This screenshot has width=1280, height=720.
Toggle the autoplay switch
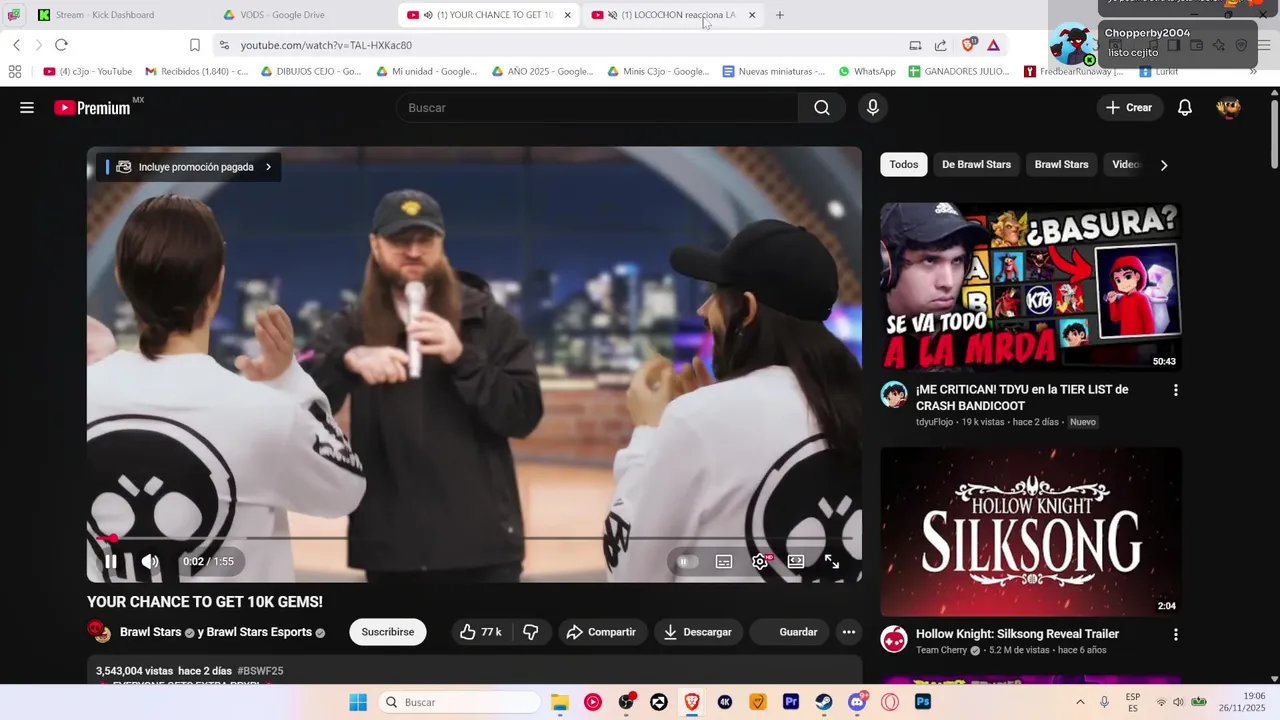[x=687, y=562]
